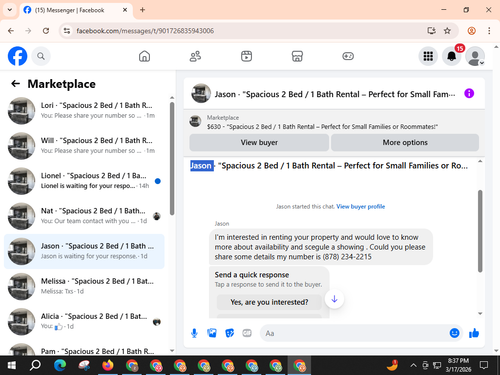Open a new browser tab
500x375 pixels.
click(142, 10)
